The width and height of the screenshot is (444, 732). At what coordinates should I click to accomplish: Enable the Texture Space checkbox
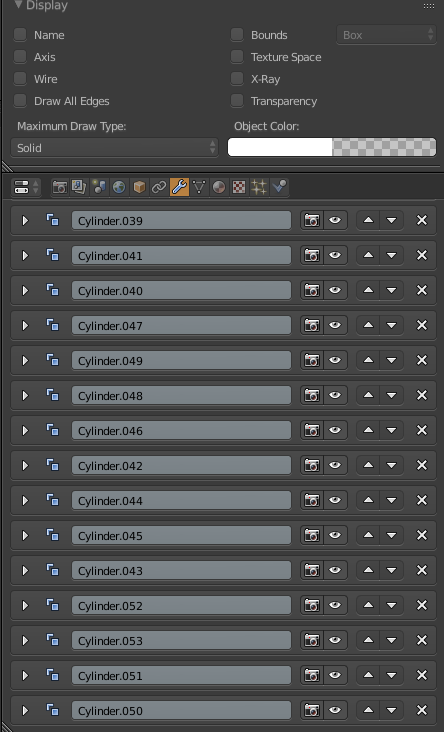tap(237, 56)
